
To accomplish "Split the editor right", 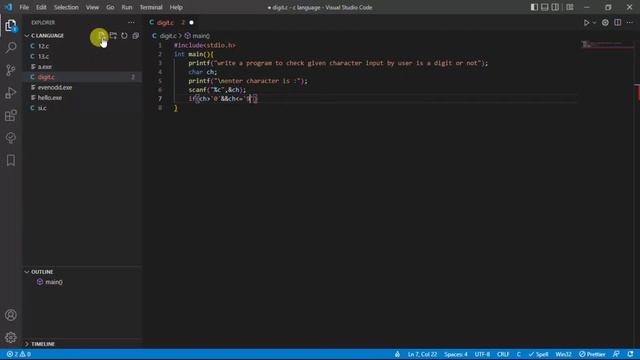I will pos(618,23).
